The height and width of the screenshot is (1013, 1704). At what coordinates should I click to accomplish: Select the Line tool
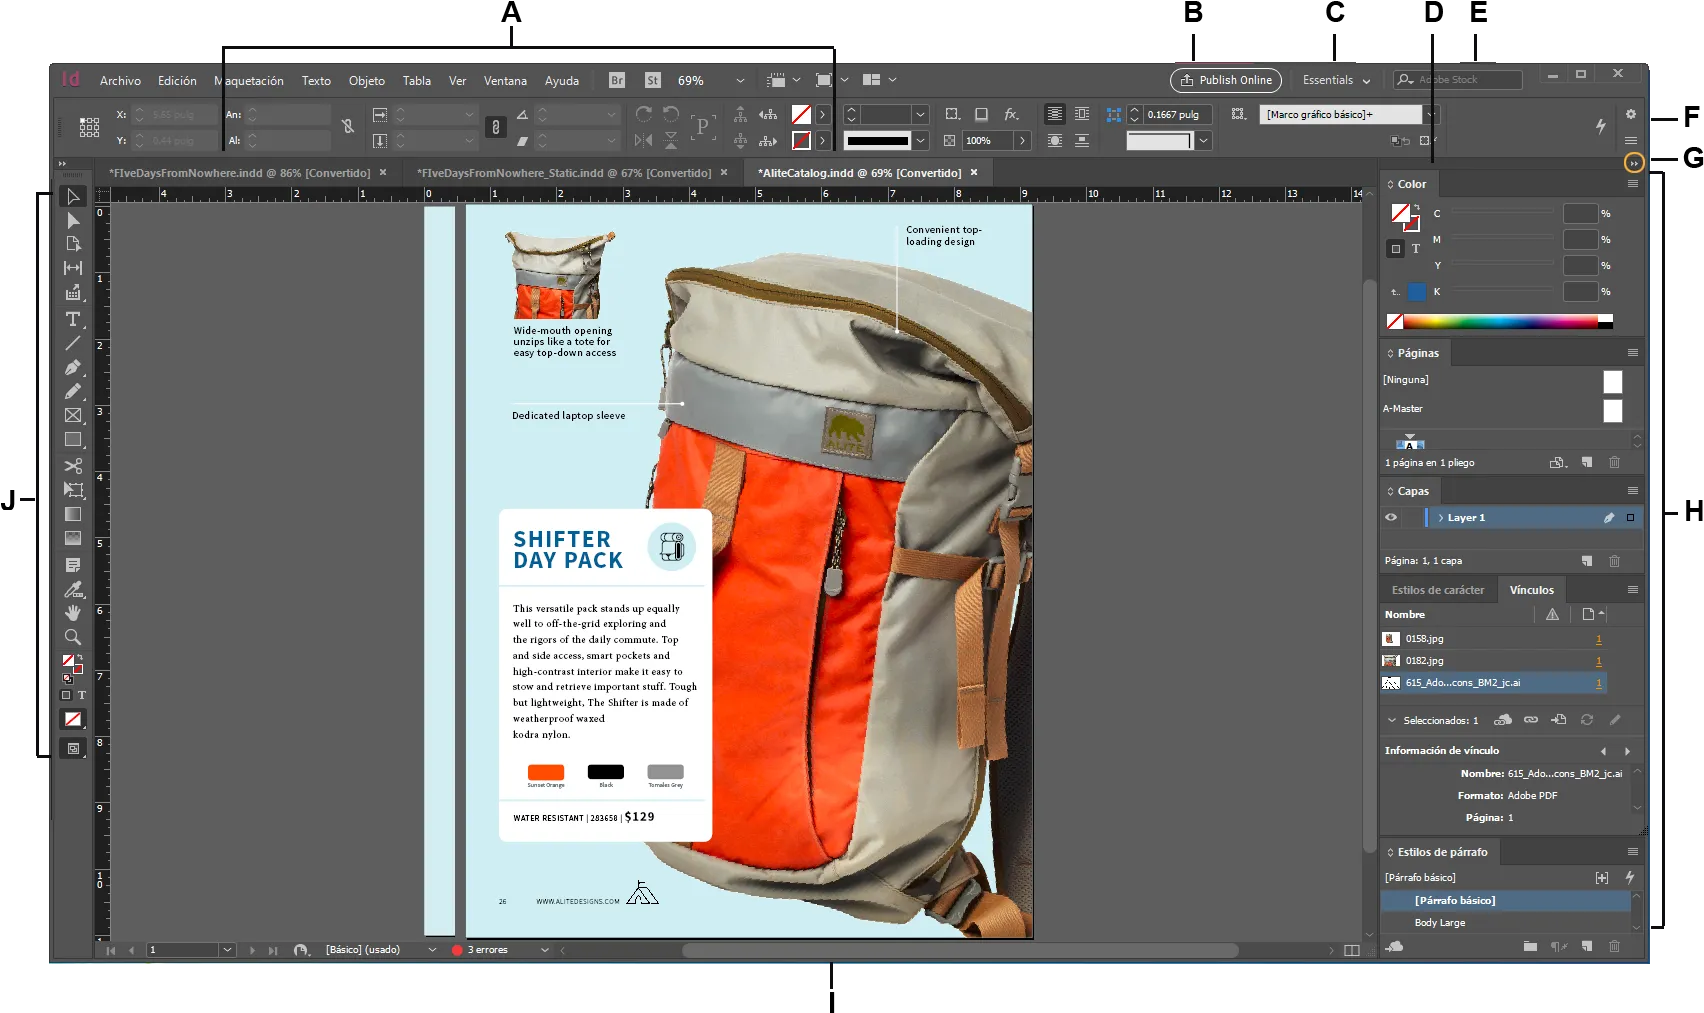[73, 343]
